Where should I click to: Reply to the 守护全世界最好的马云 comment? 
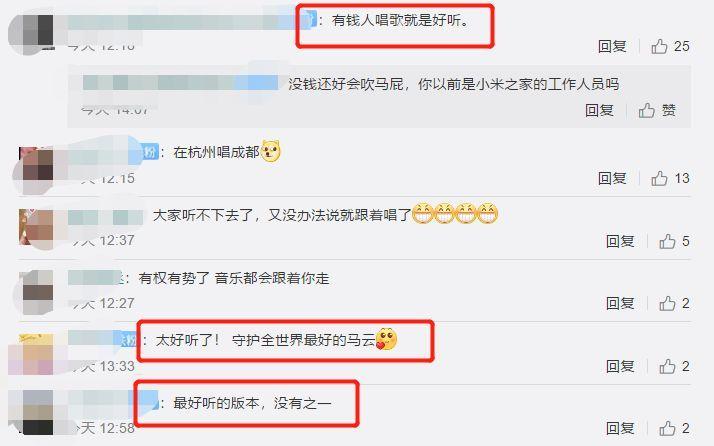(620, 366)
